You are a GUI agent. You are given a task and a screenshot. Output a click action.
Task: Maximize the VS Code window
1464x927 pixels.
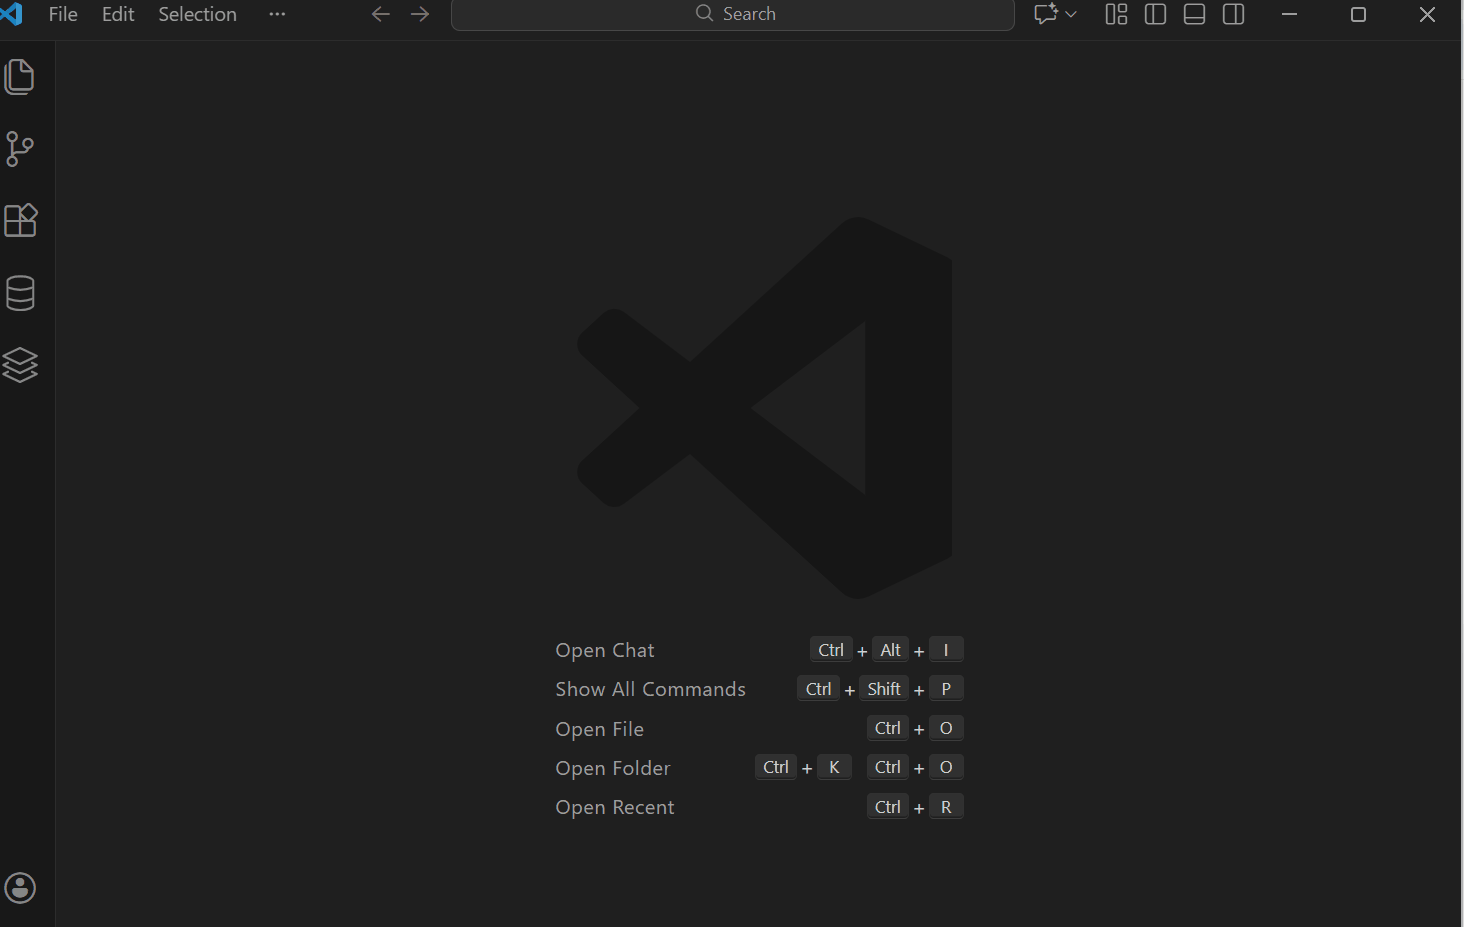1358,14
